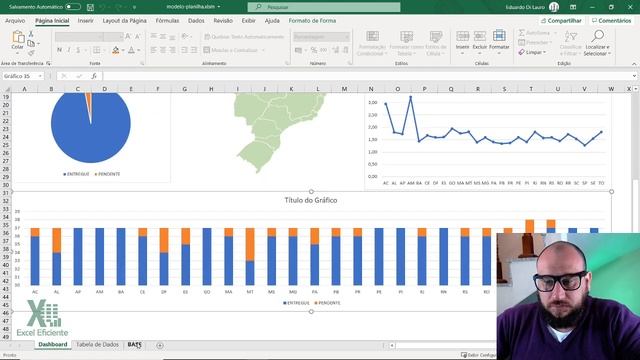Image resolution: width=640 pixels, height=360 pixels.
Task: Open the Font Color dropdown arrow
Action: coord(139,50)
